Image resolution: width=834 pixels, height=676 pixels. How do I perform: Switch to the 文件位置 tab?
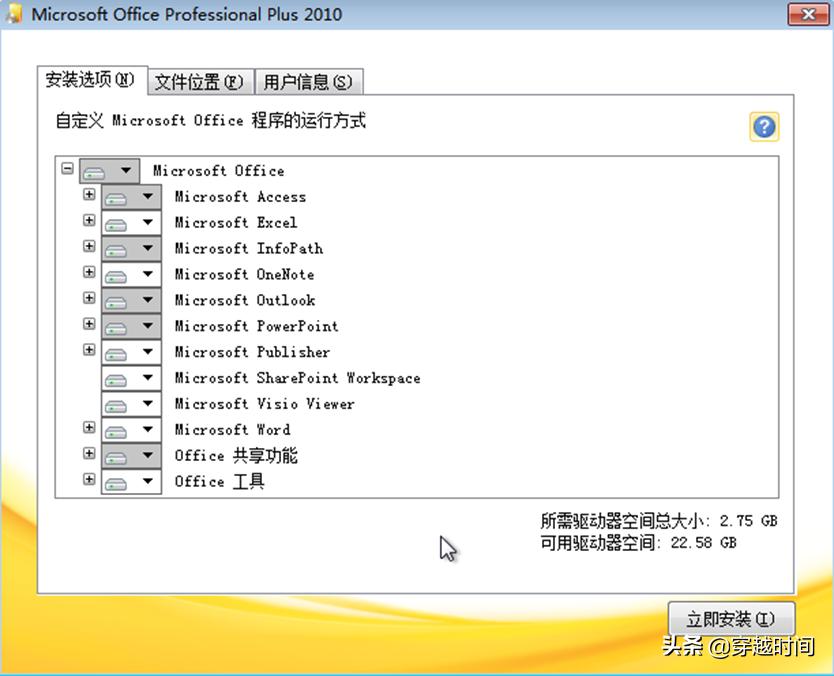tap(199, 81)
